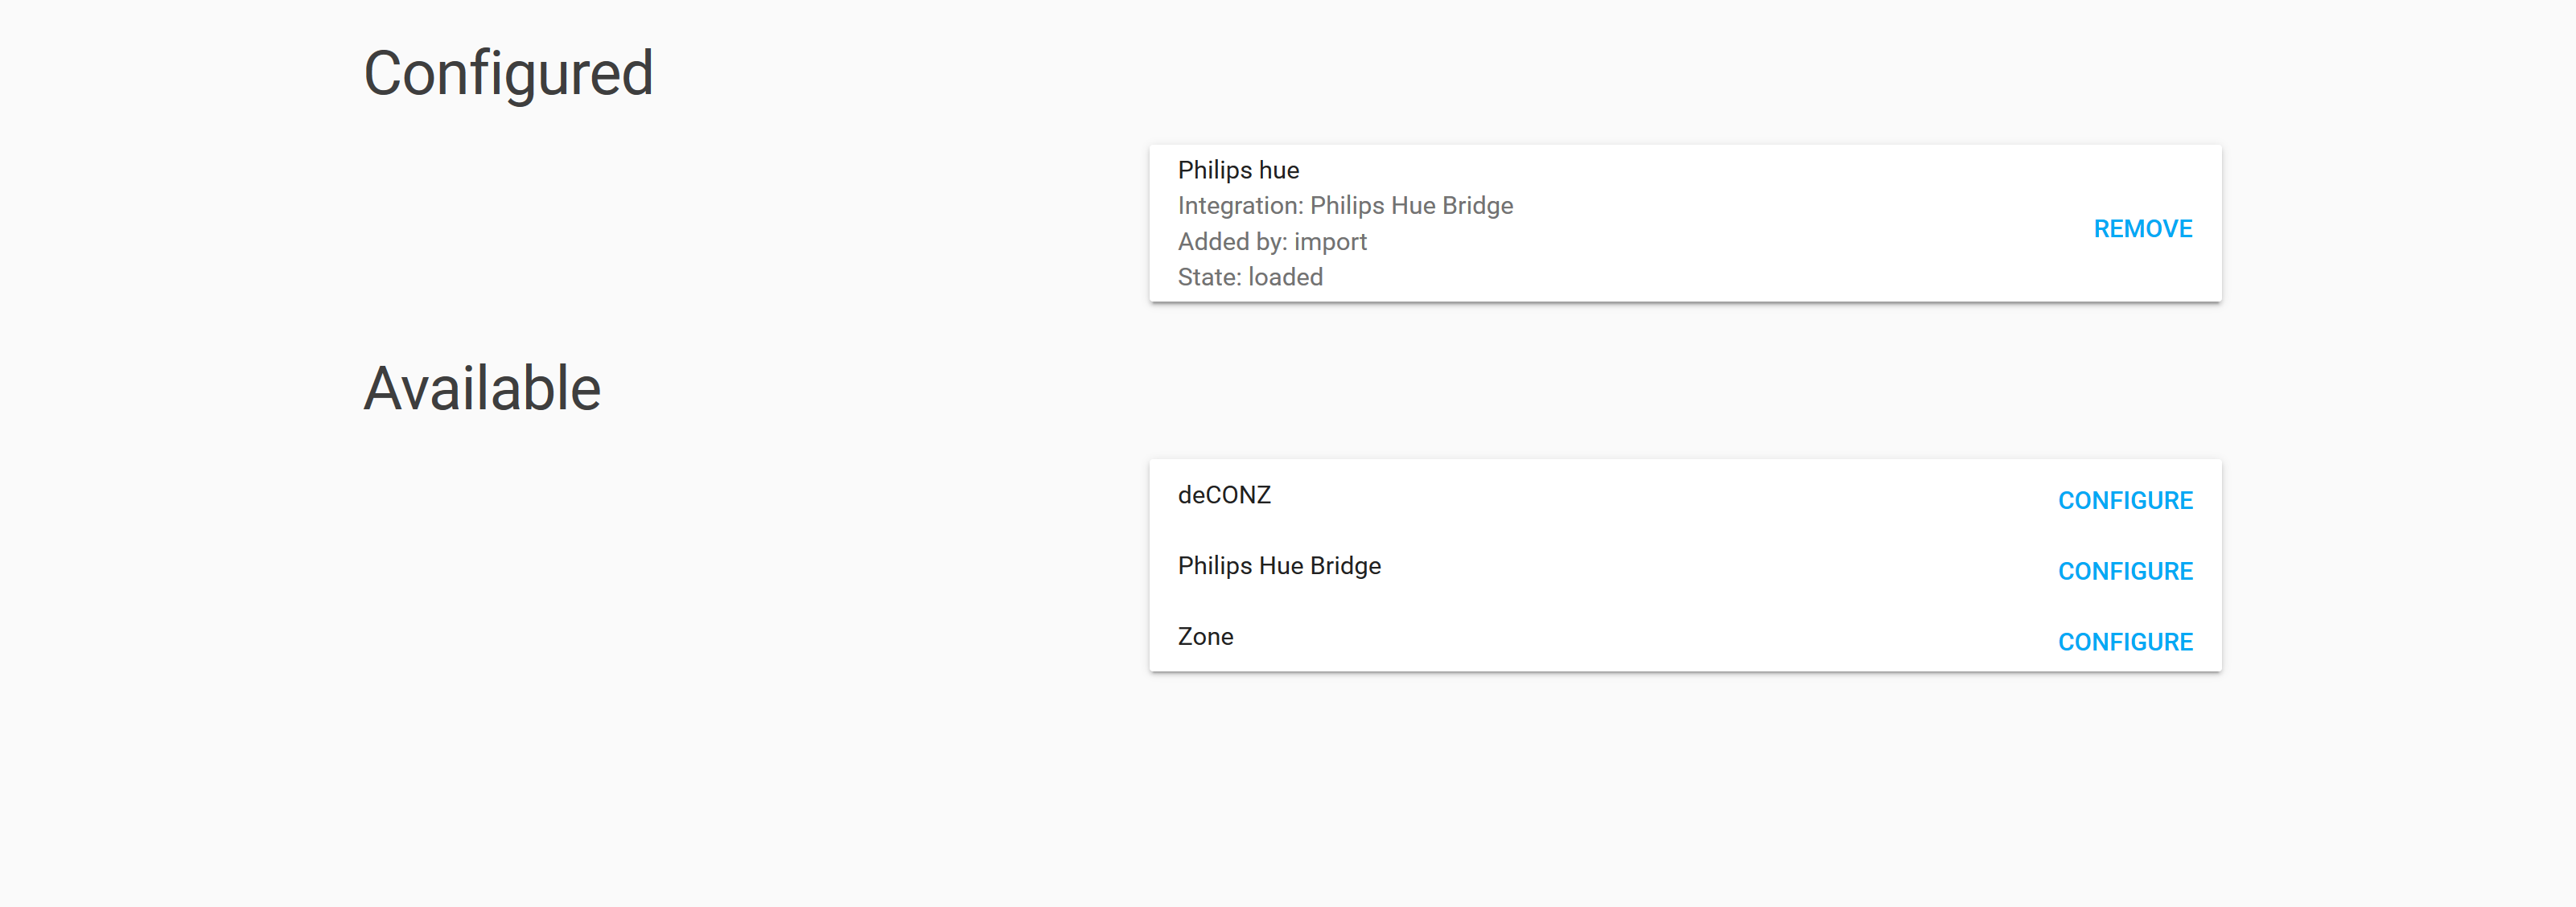
Task: Click the 'Integration: Philips Hue Bridge' line
Action: [x=1345, y=206]
